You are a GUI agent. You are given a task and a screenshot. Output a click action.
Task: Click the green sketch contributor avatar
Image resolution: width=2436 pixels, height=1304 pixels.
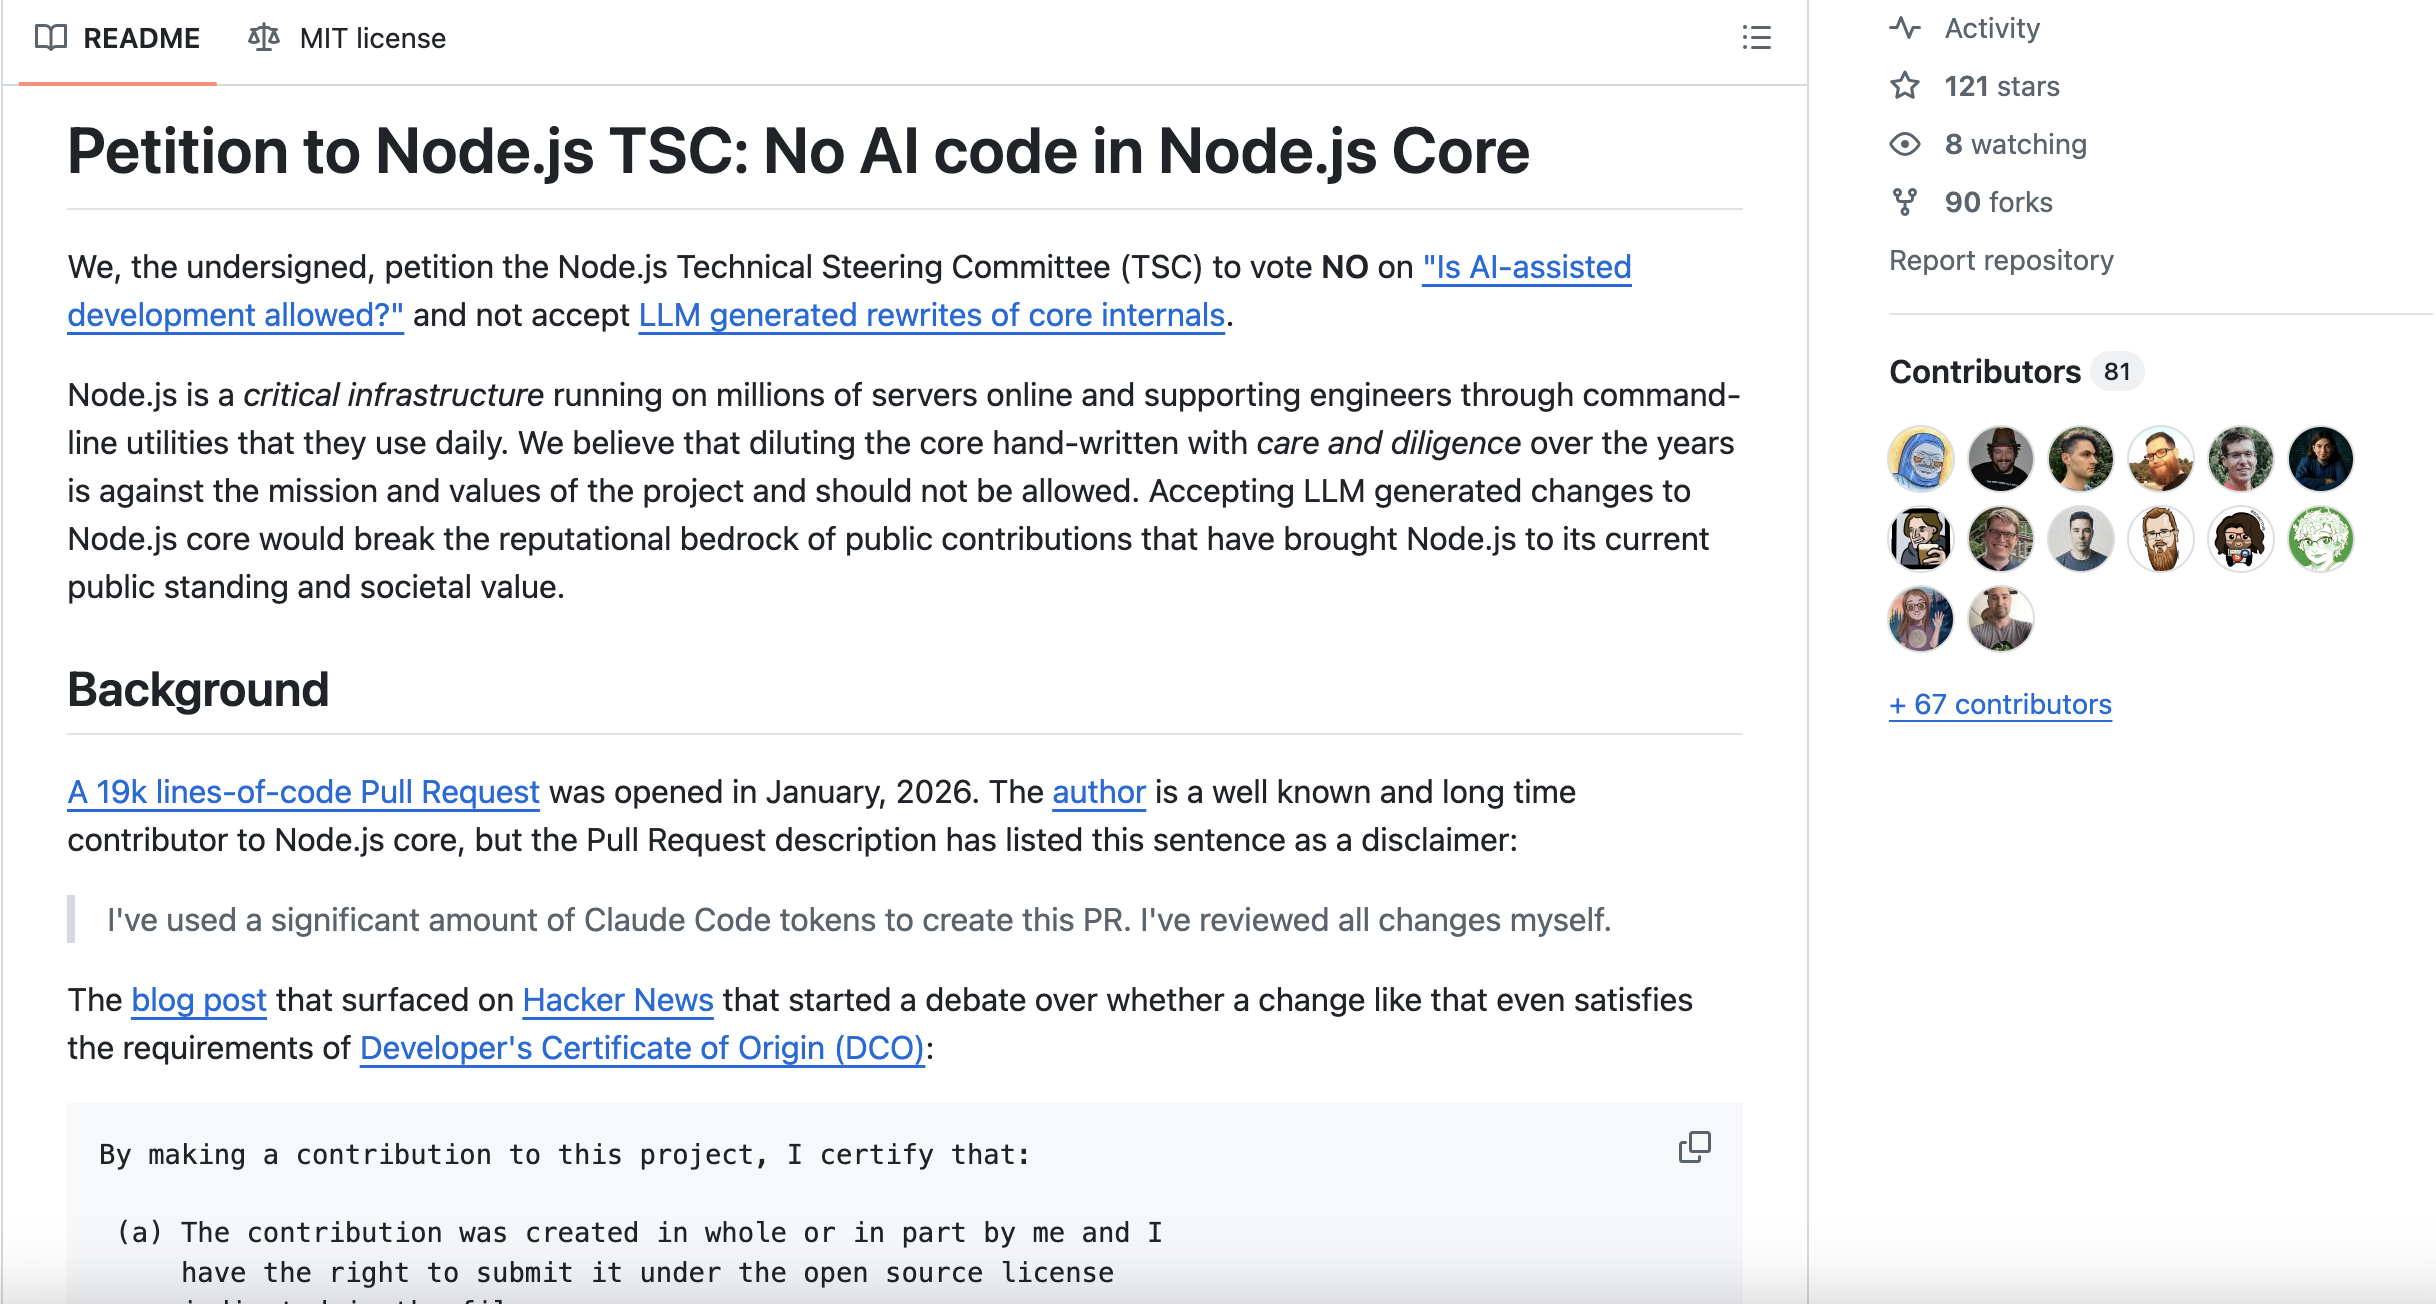(2320, 539)
